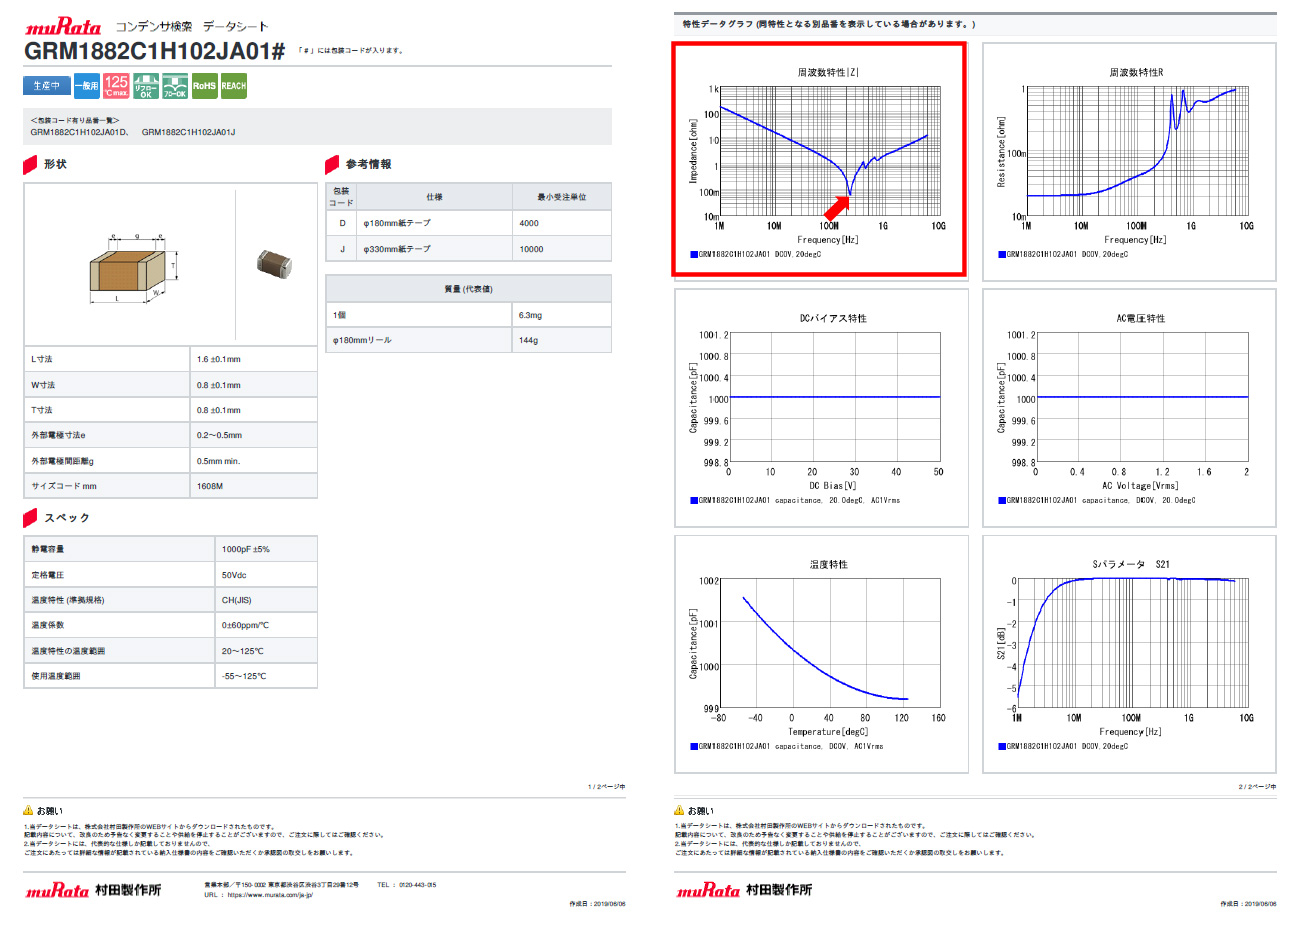Click the blue legend square under S21 graph
Screen dimensions: 1300x934
coord(1002,747)
